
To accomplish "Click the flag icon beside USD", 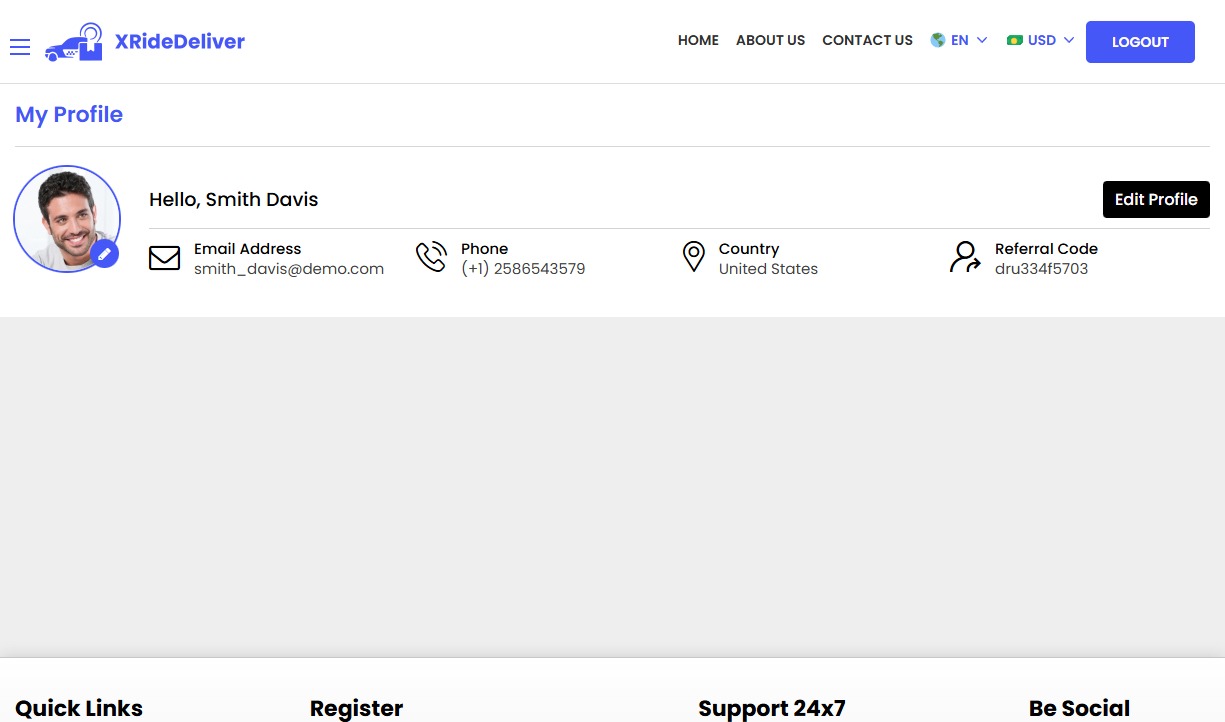I will click(1015, 41).
